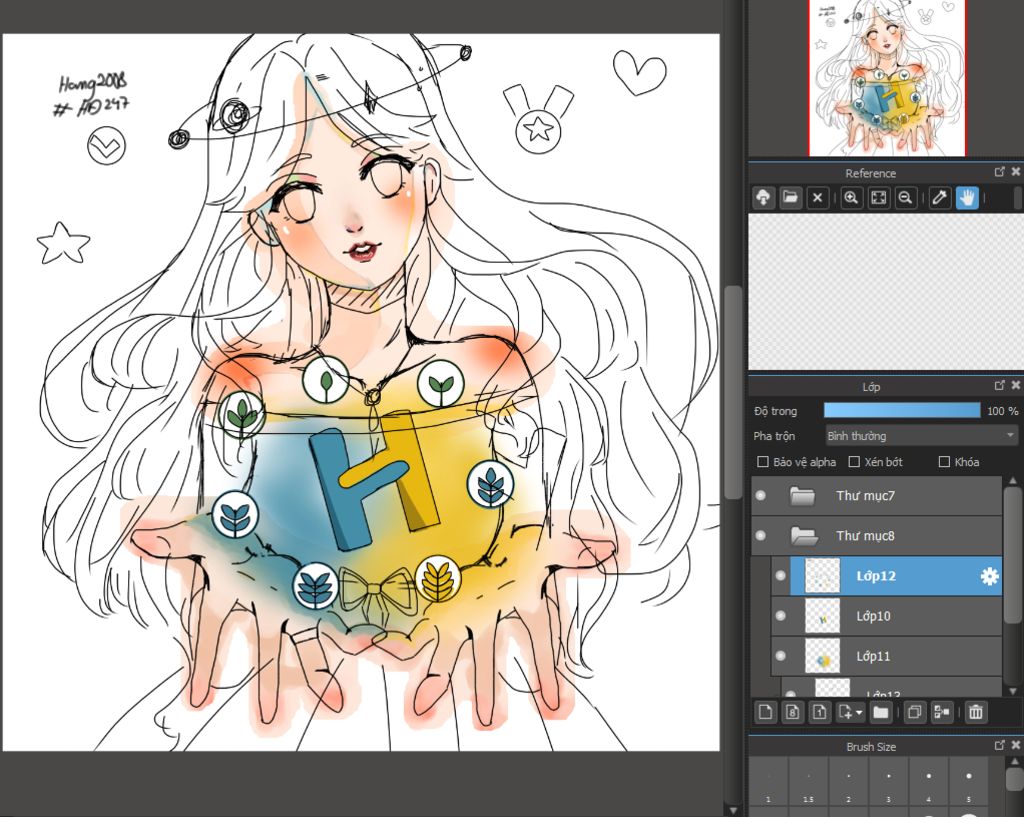Select the Thư mục8 folder name
Screen dimensions: 1024x817
(865, 536)
